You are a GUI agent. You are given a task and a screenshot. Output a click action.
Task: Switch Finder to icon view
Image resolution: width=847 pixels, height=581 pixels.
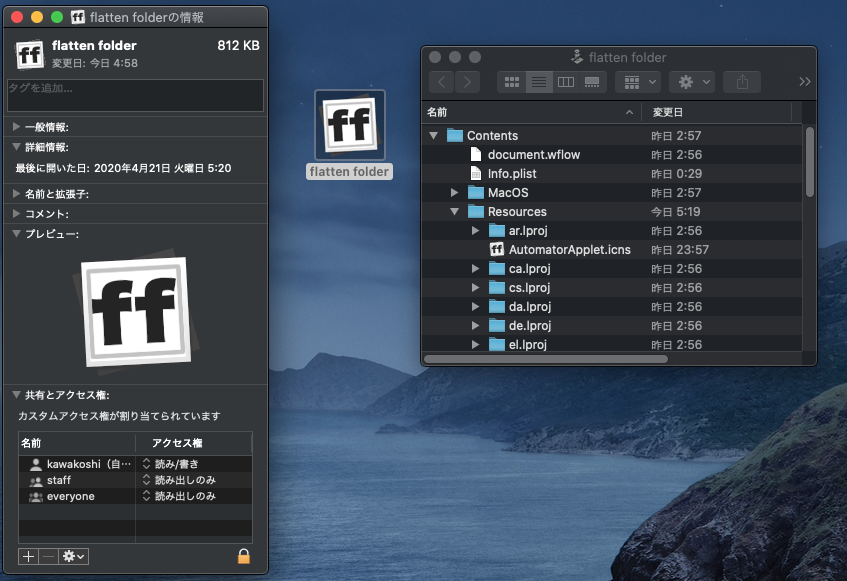tap(511, 82)
